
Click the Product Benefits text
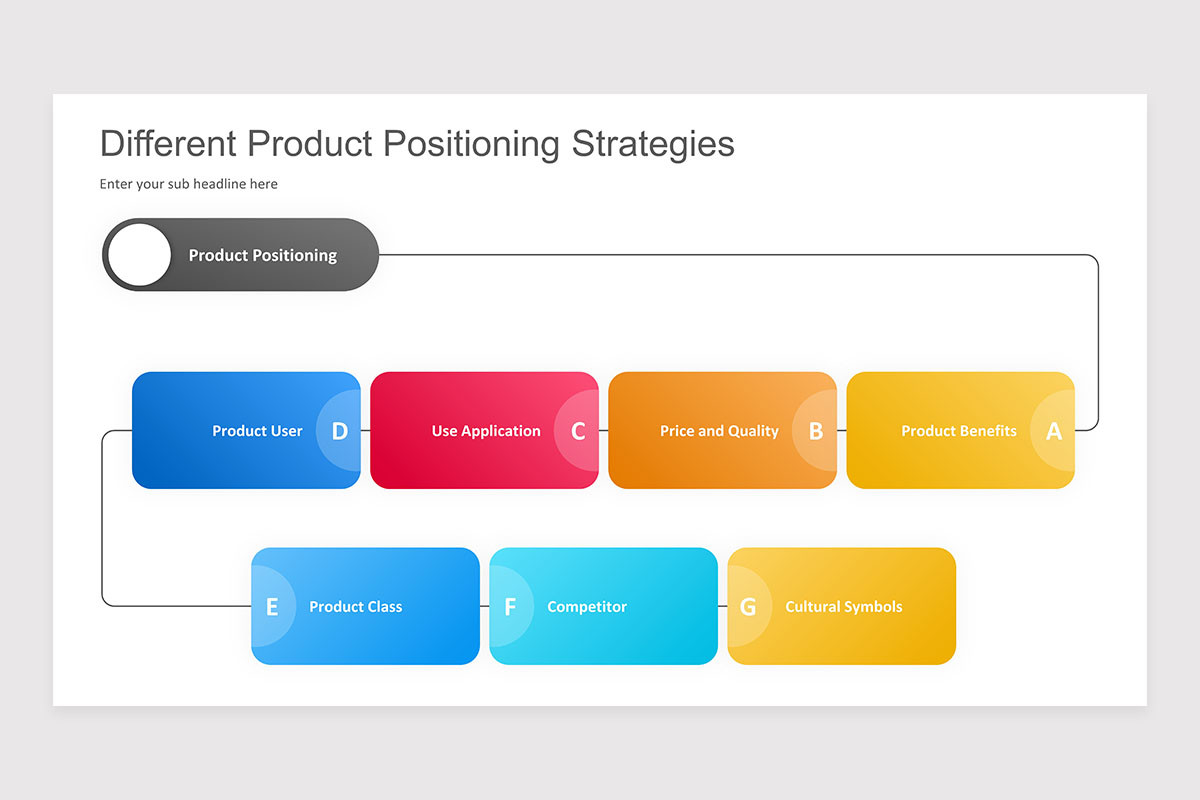pos(959,431)
